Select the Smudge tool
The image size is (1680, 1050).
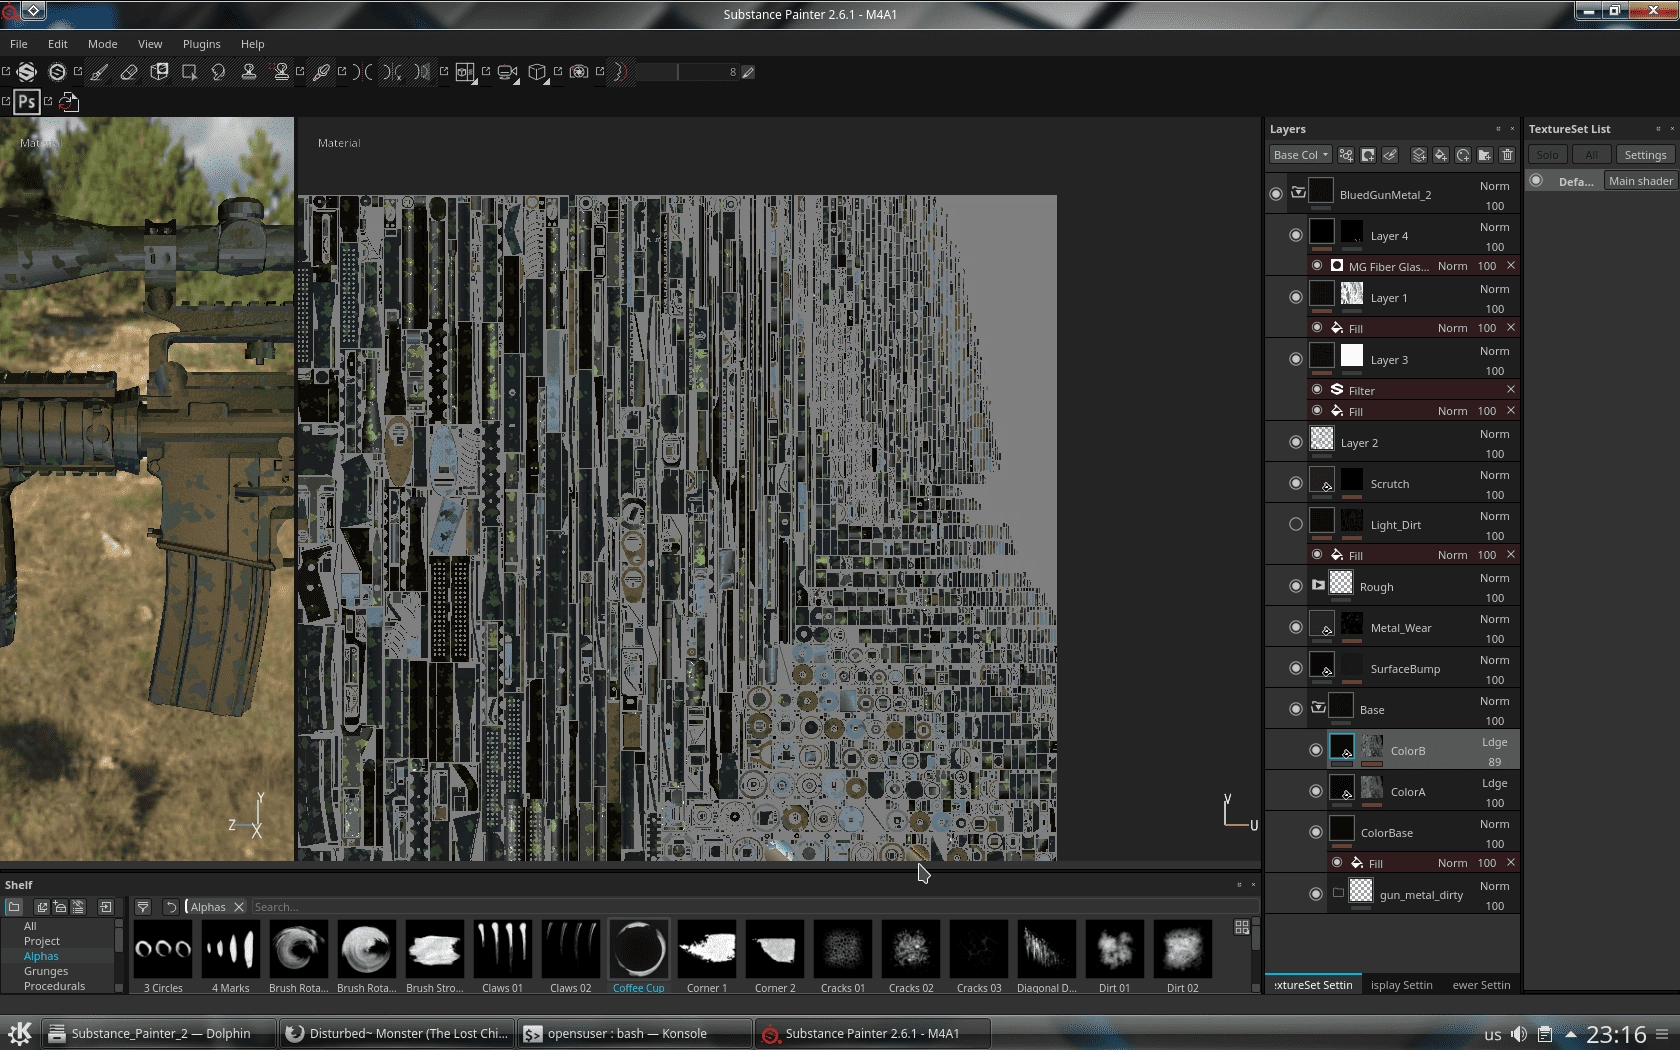click(219, 72)
